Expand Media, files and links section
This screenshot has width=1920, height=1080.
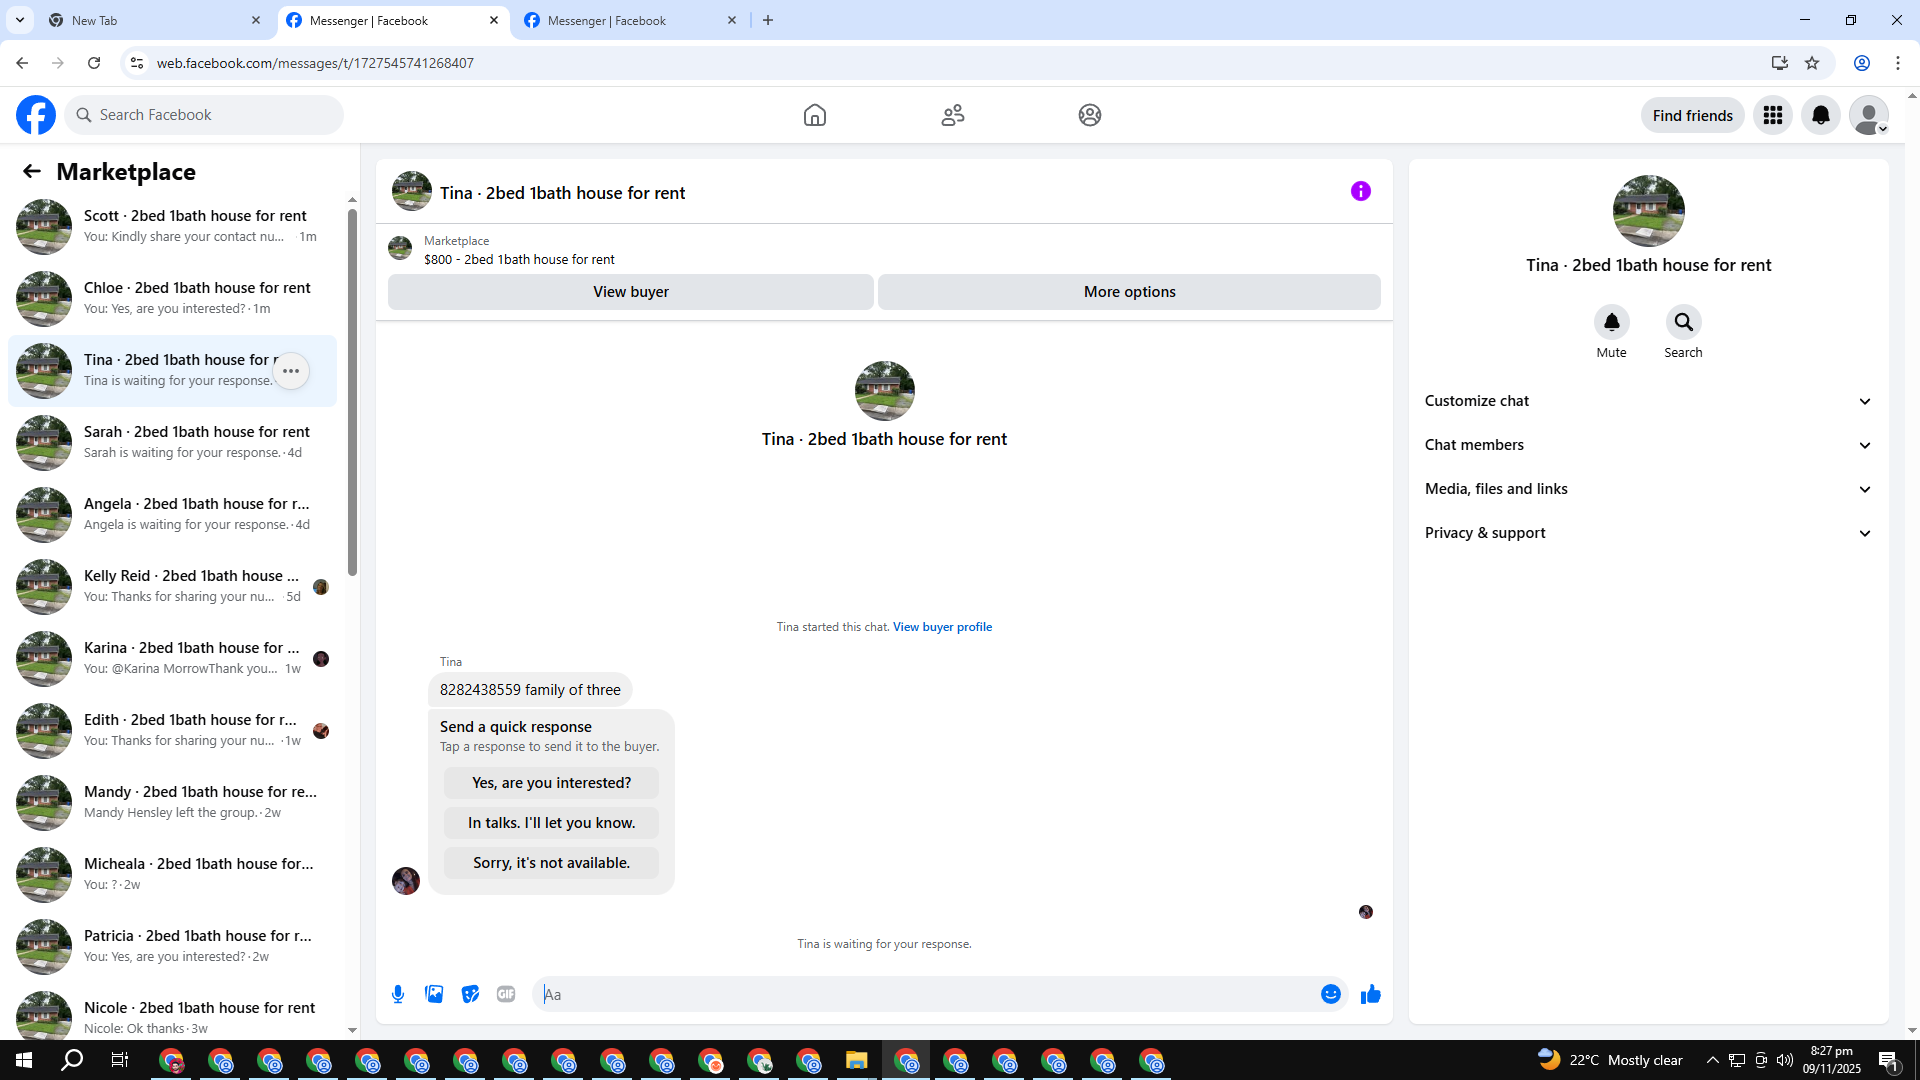[1648, 489]
